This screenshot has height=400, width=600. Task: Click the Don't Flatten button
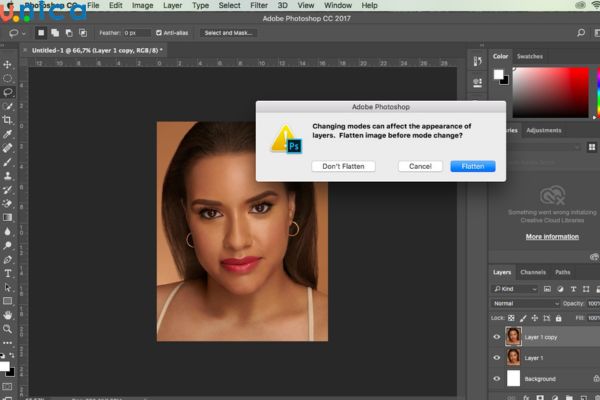coord(343,166)
